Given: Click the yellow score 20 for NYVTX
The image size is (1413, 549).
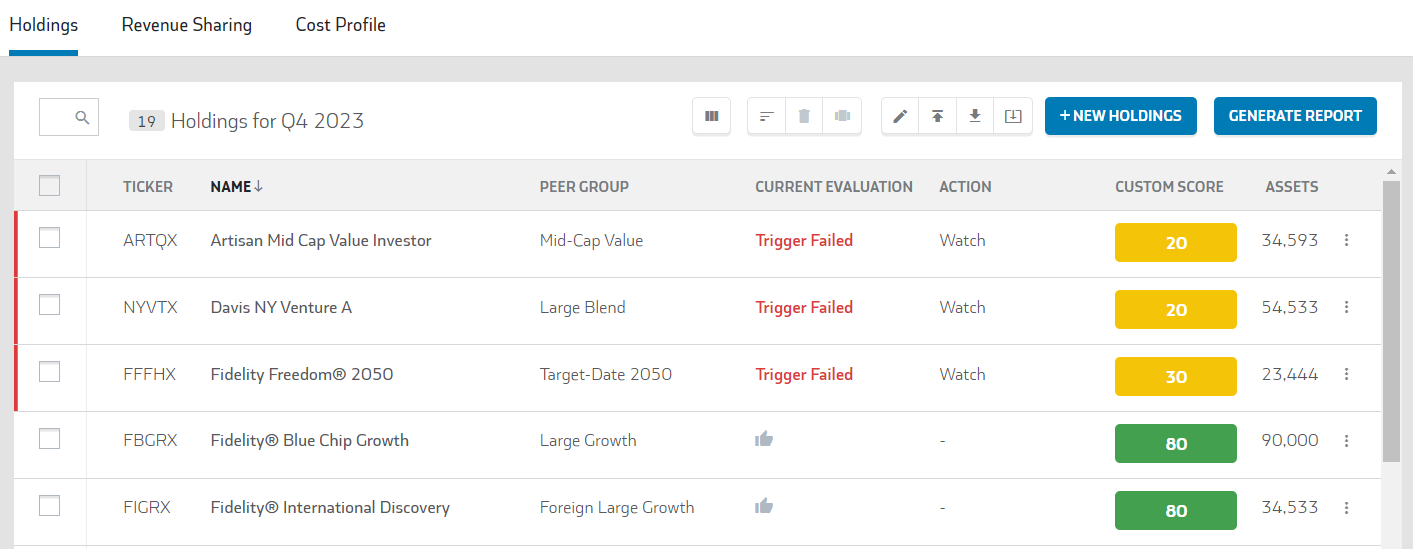Looking at the screenshot, I should click(x=1176, y=310).
